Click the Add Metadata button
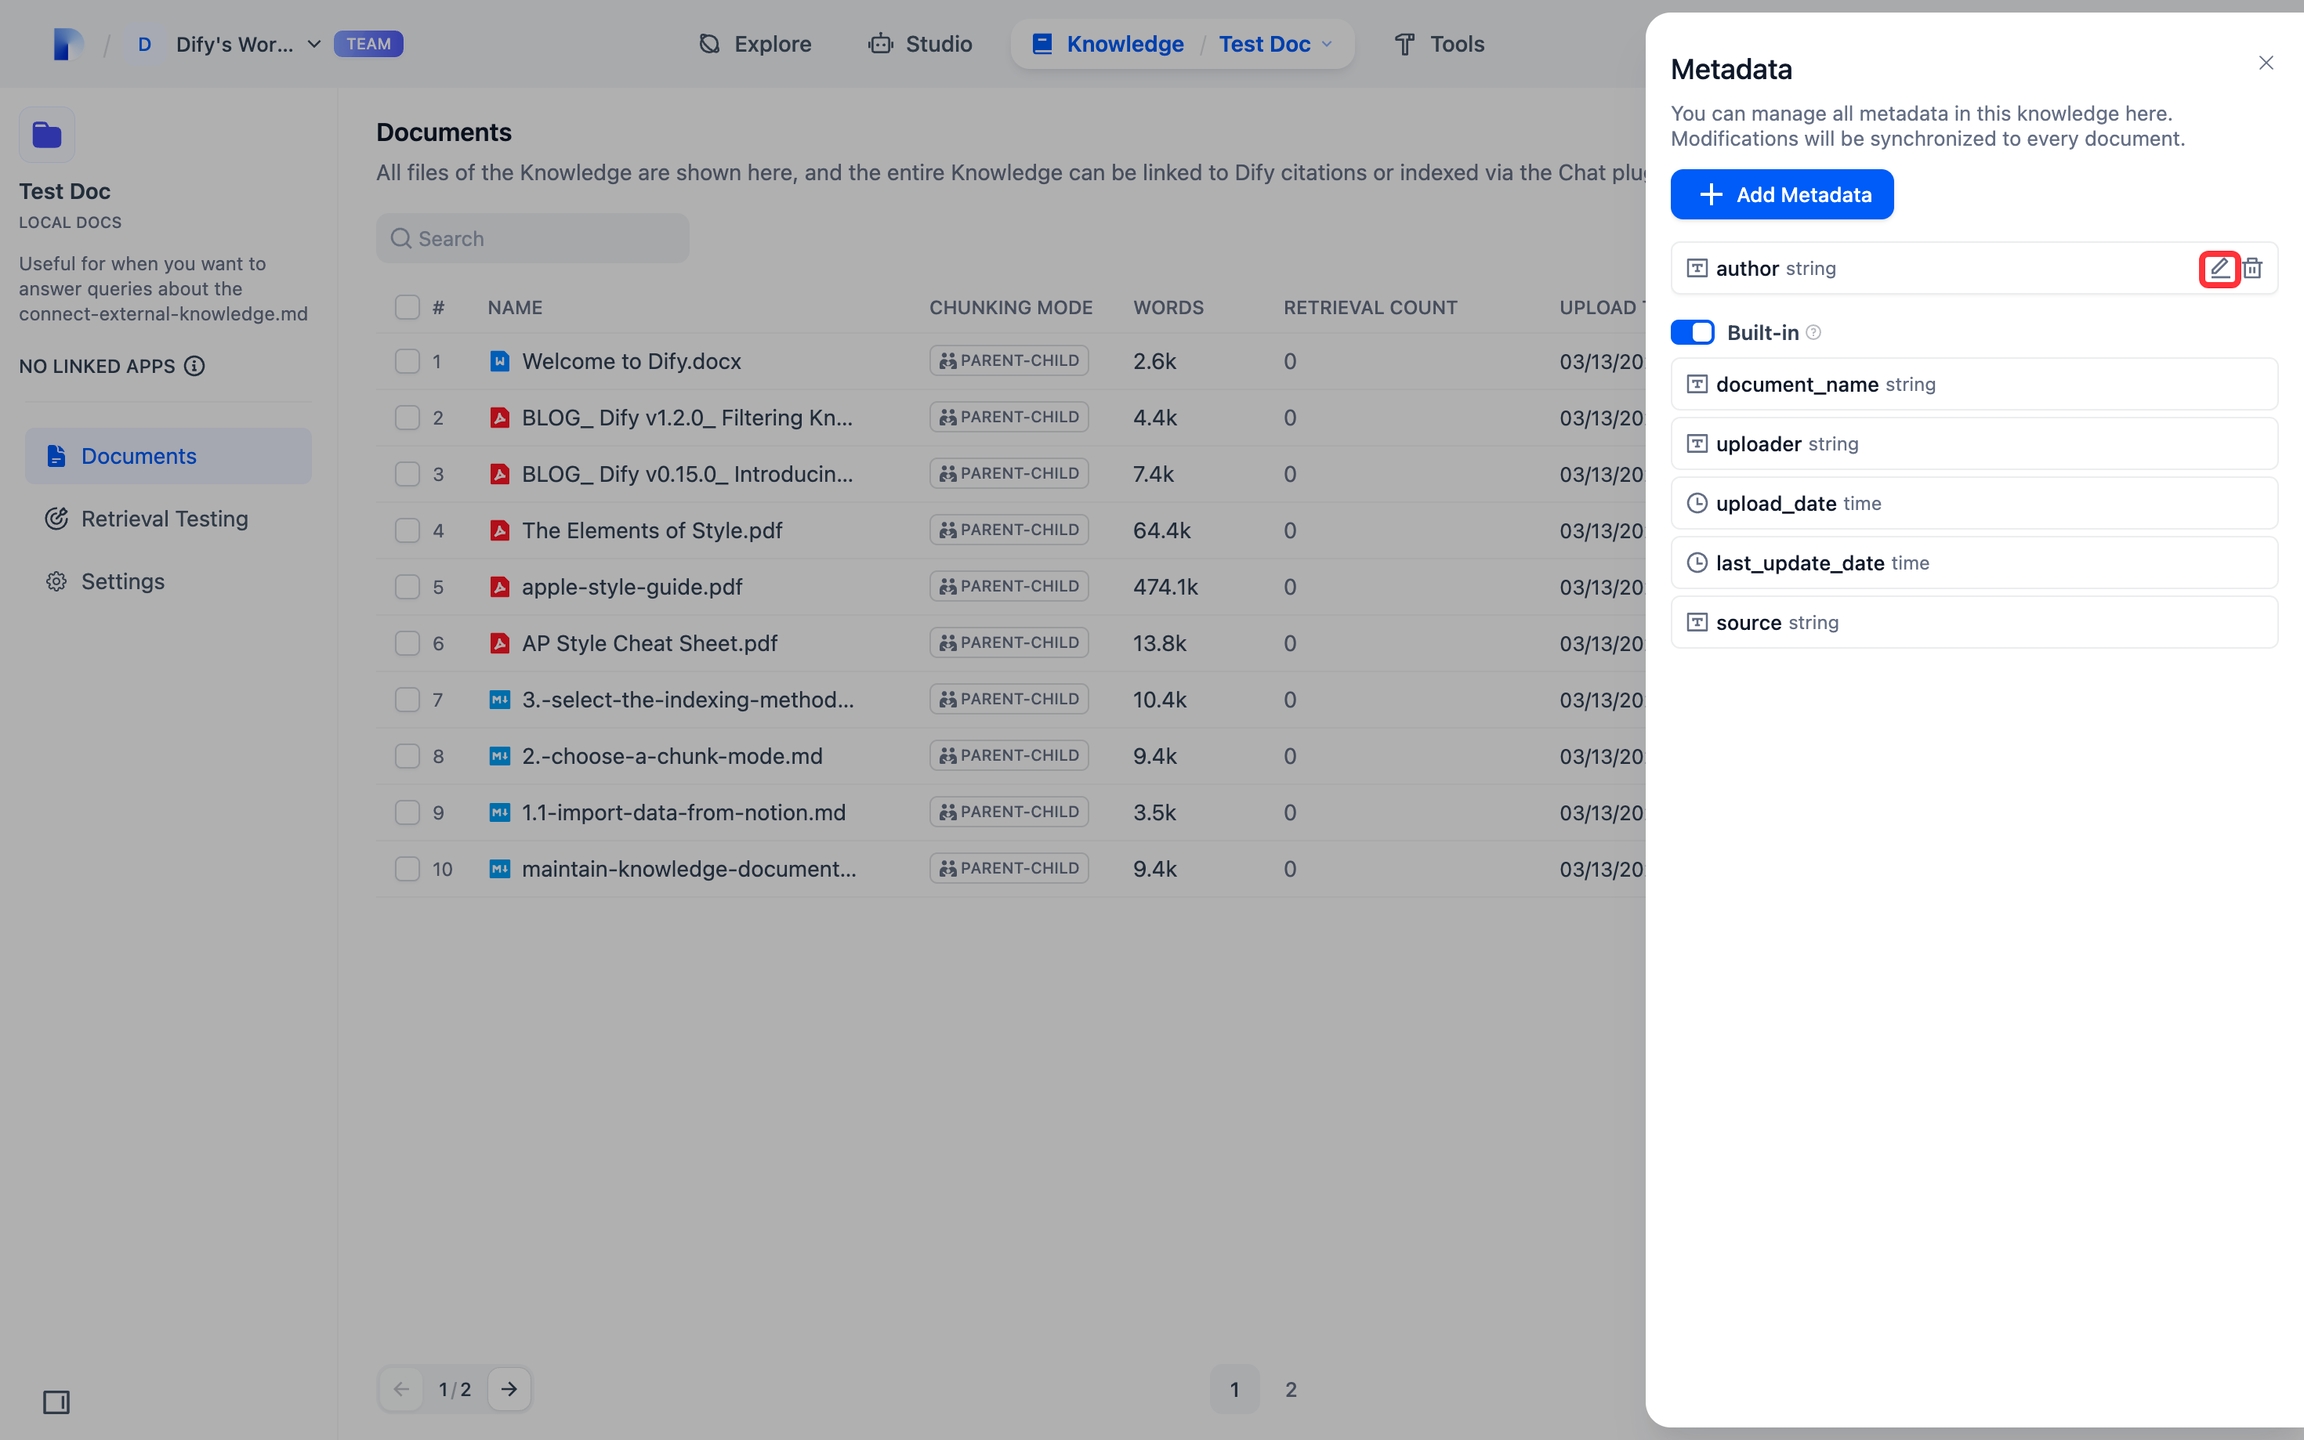This screenshot has width=2304, height=1440. (x=1781, y=194)
